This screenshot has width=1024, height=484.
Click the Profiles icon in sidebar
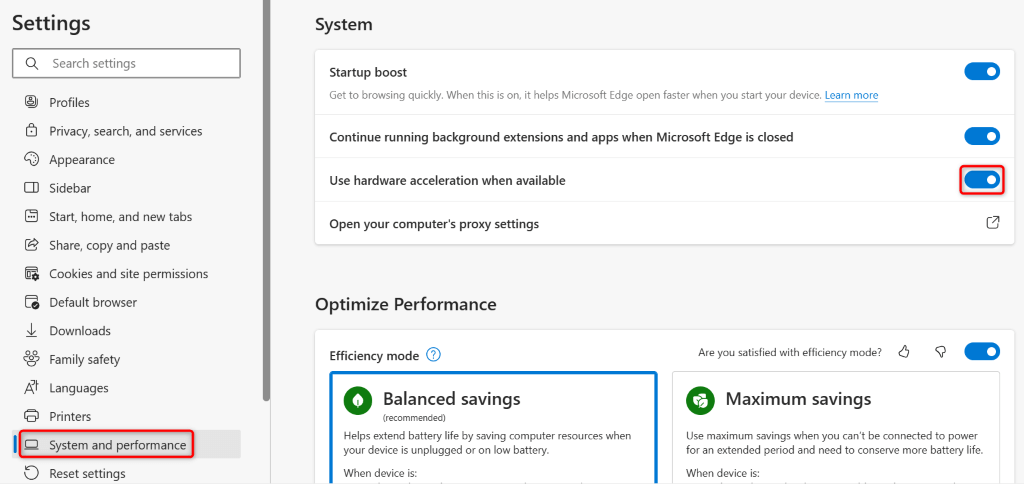point(30,102)
